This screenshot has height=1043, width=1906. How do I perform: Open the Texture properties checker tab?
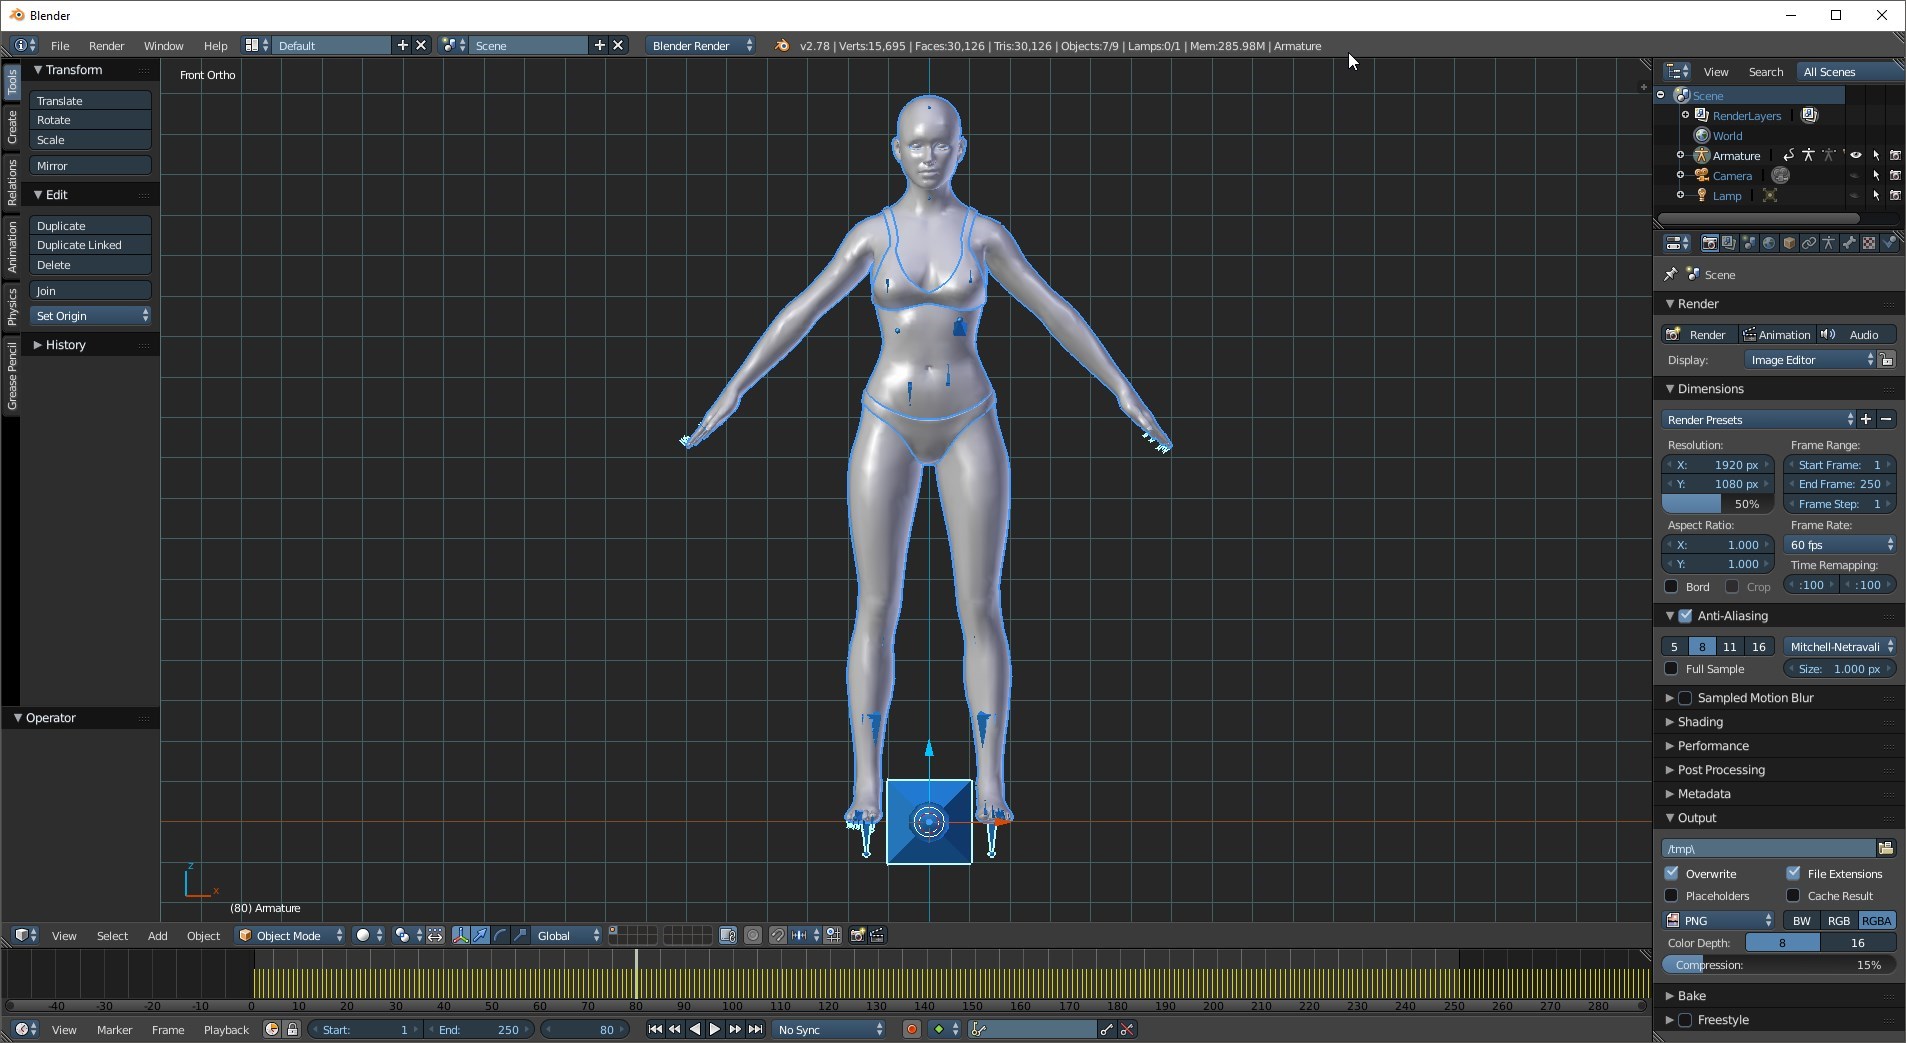pyautogui.click(x=1869, y=243)
